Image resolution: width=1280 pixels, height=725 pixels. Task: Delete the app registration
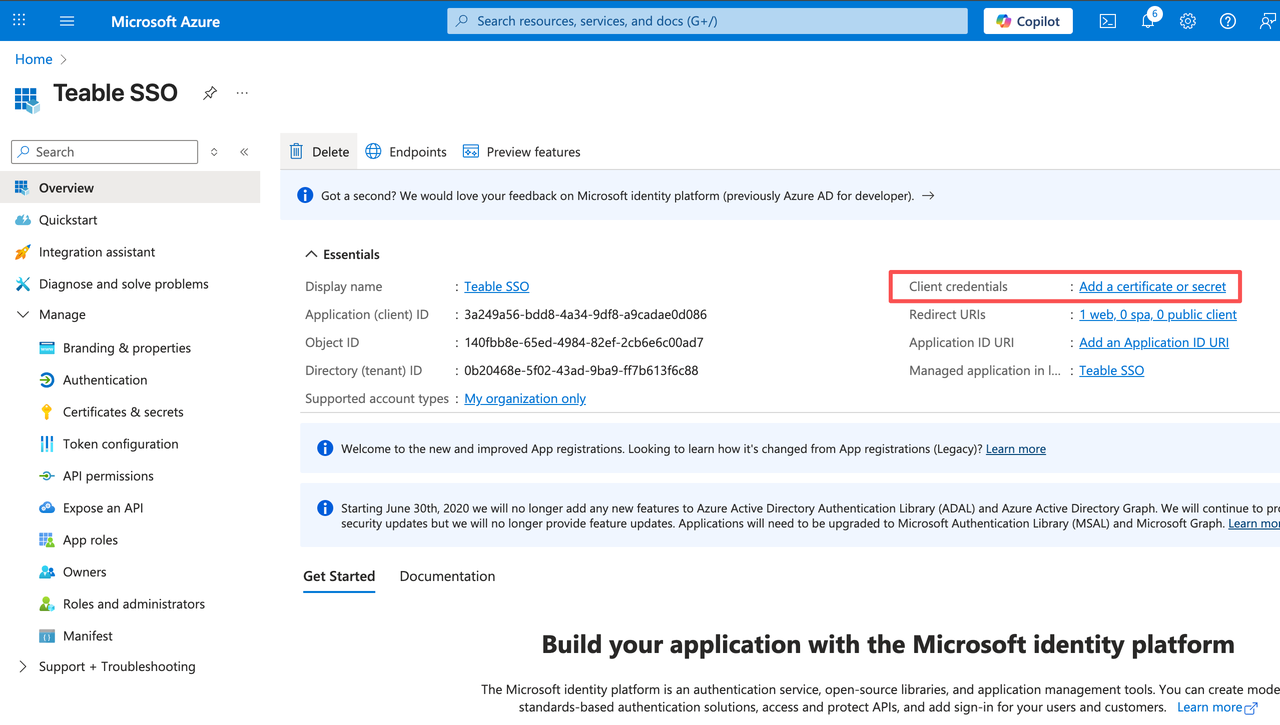pos(319,152)
